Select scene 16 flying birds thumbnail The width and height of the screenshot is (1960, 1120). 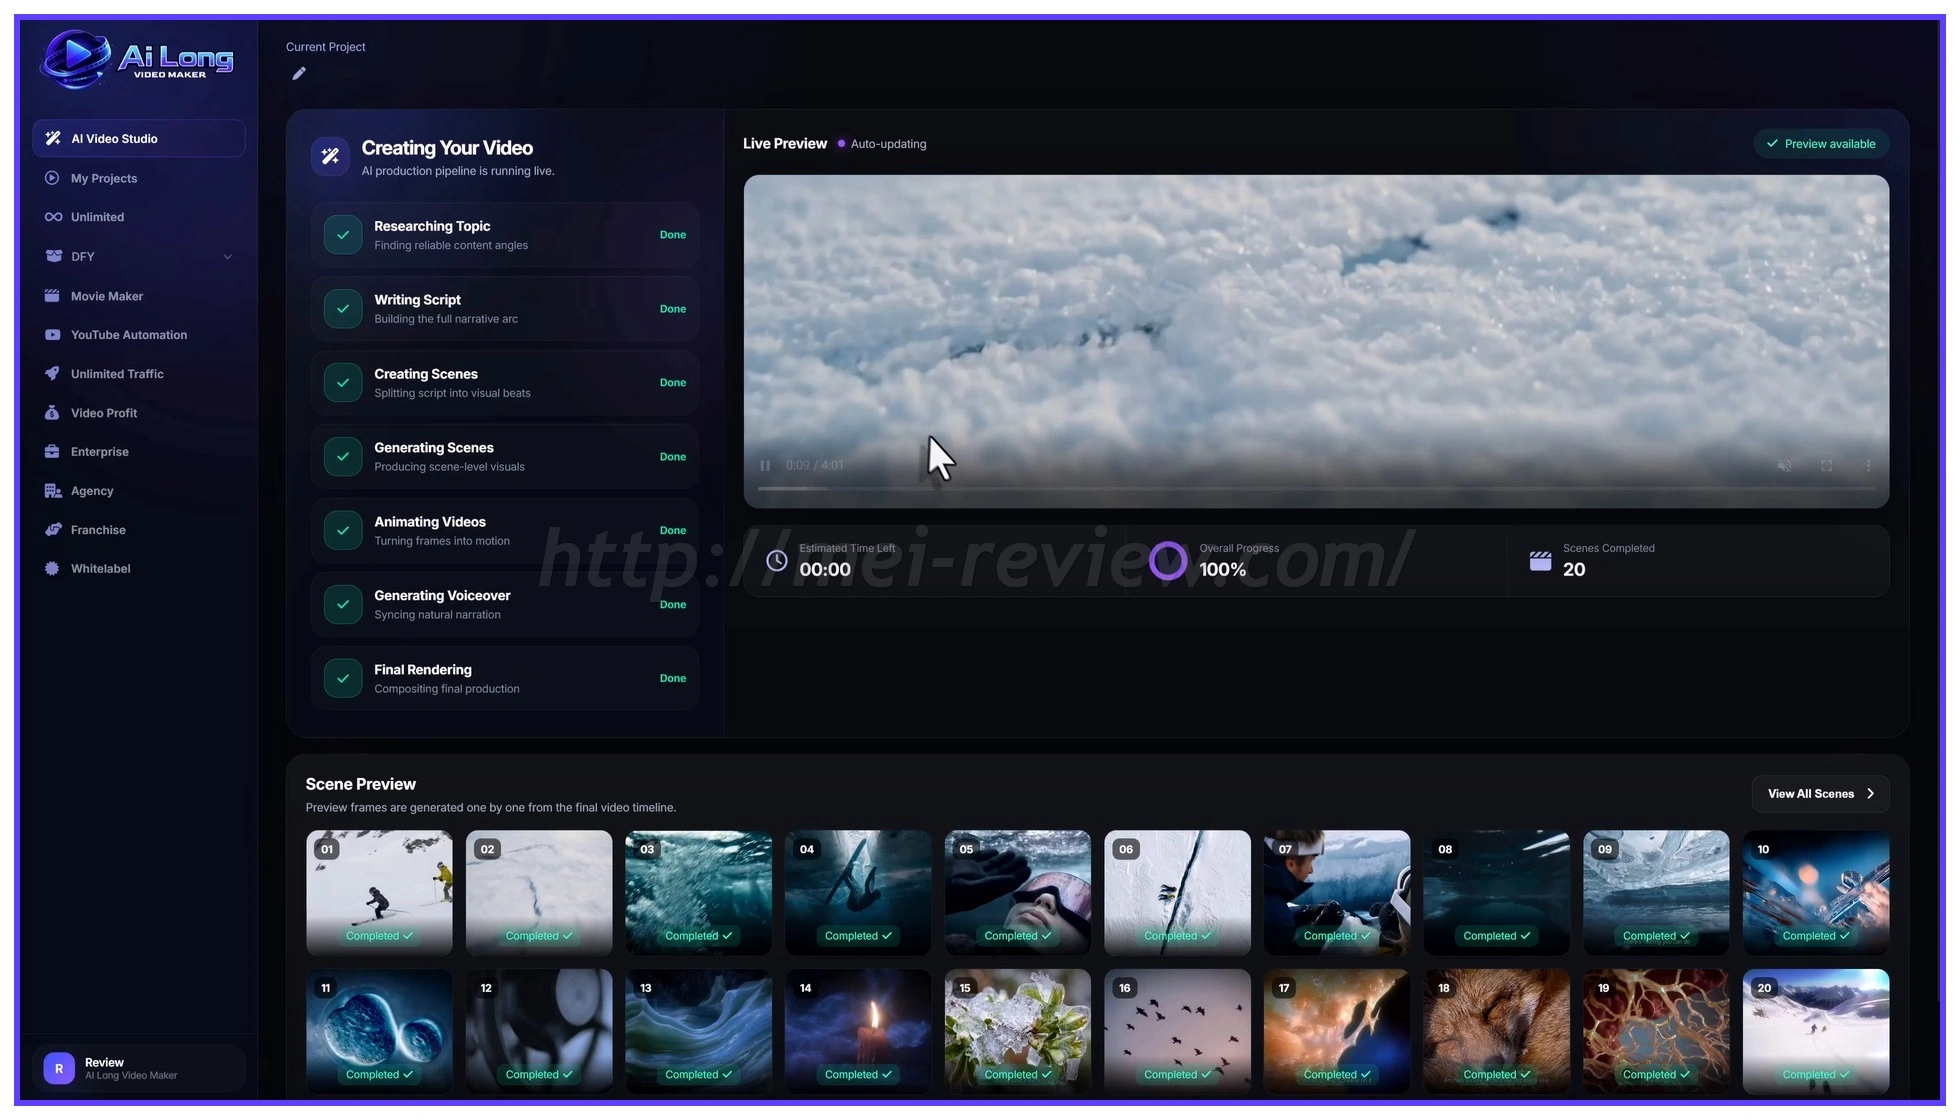click(1177, 1031)
